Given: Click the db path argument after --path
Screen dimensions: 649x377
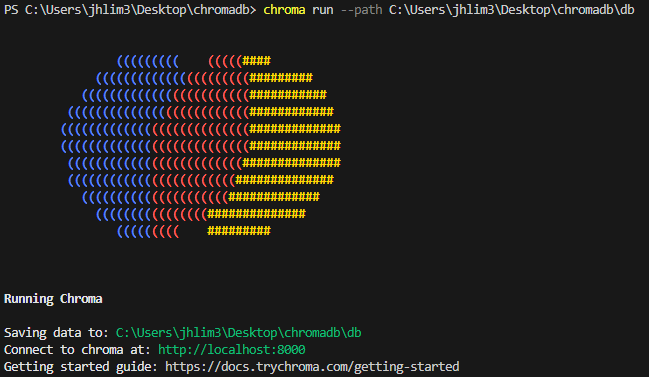Looking at the screenshot, I should [512, 10].
